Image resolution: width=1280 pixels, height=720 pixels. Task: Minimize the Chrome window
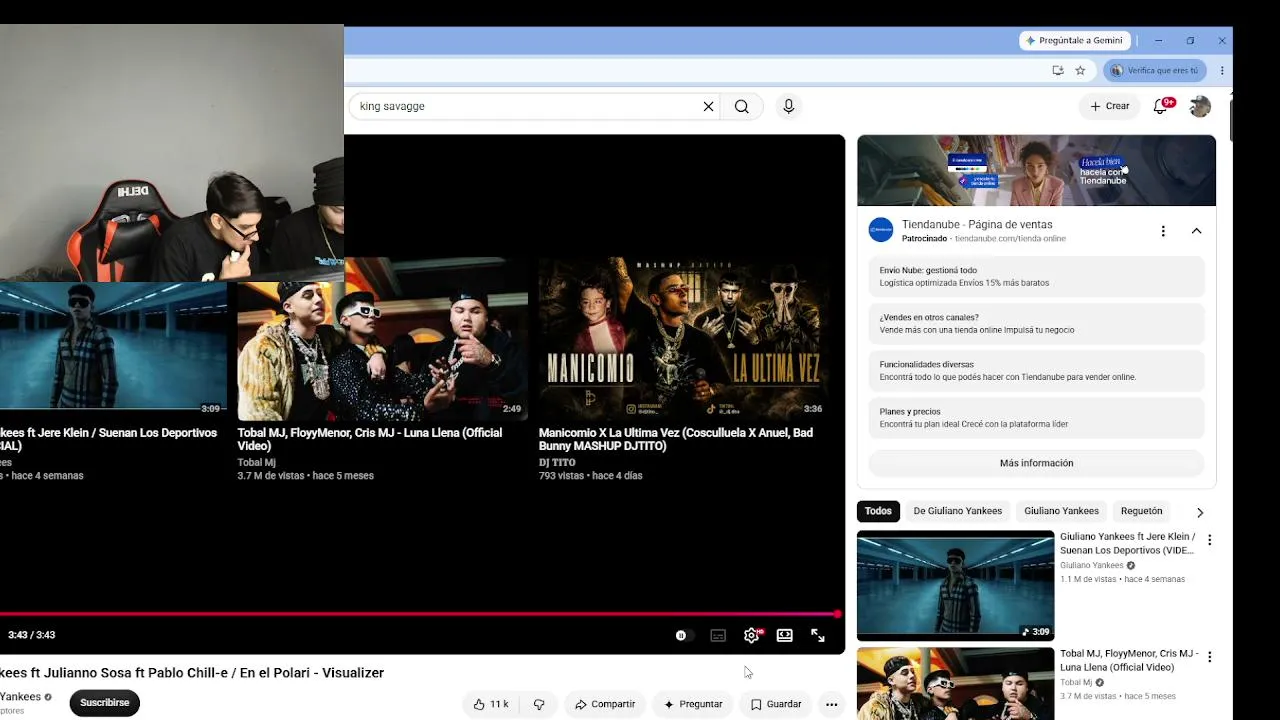click(x=1158, y=41)
